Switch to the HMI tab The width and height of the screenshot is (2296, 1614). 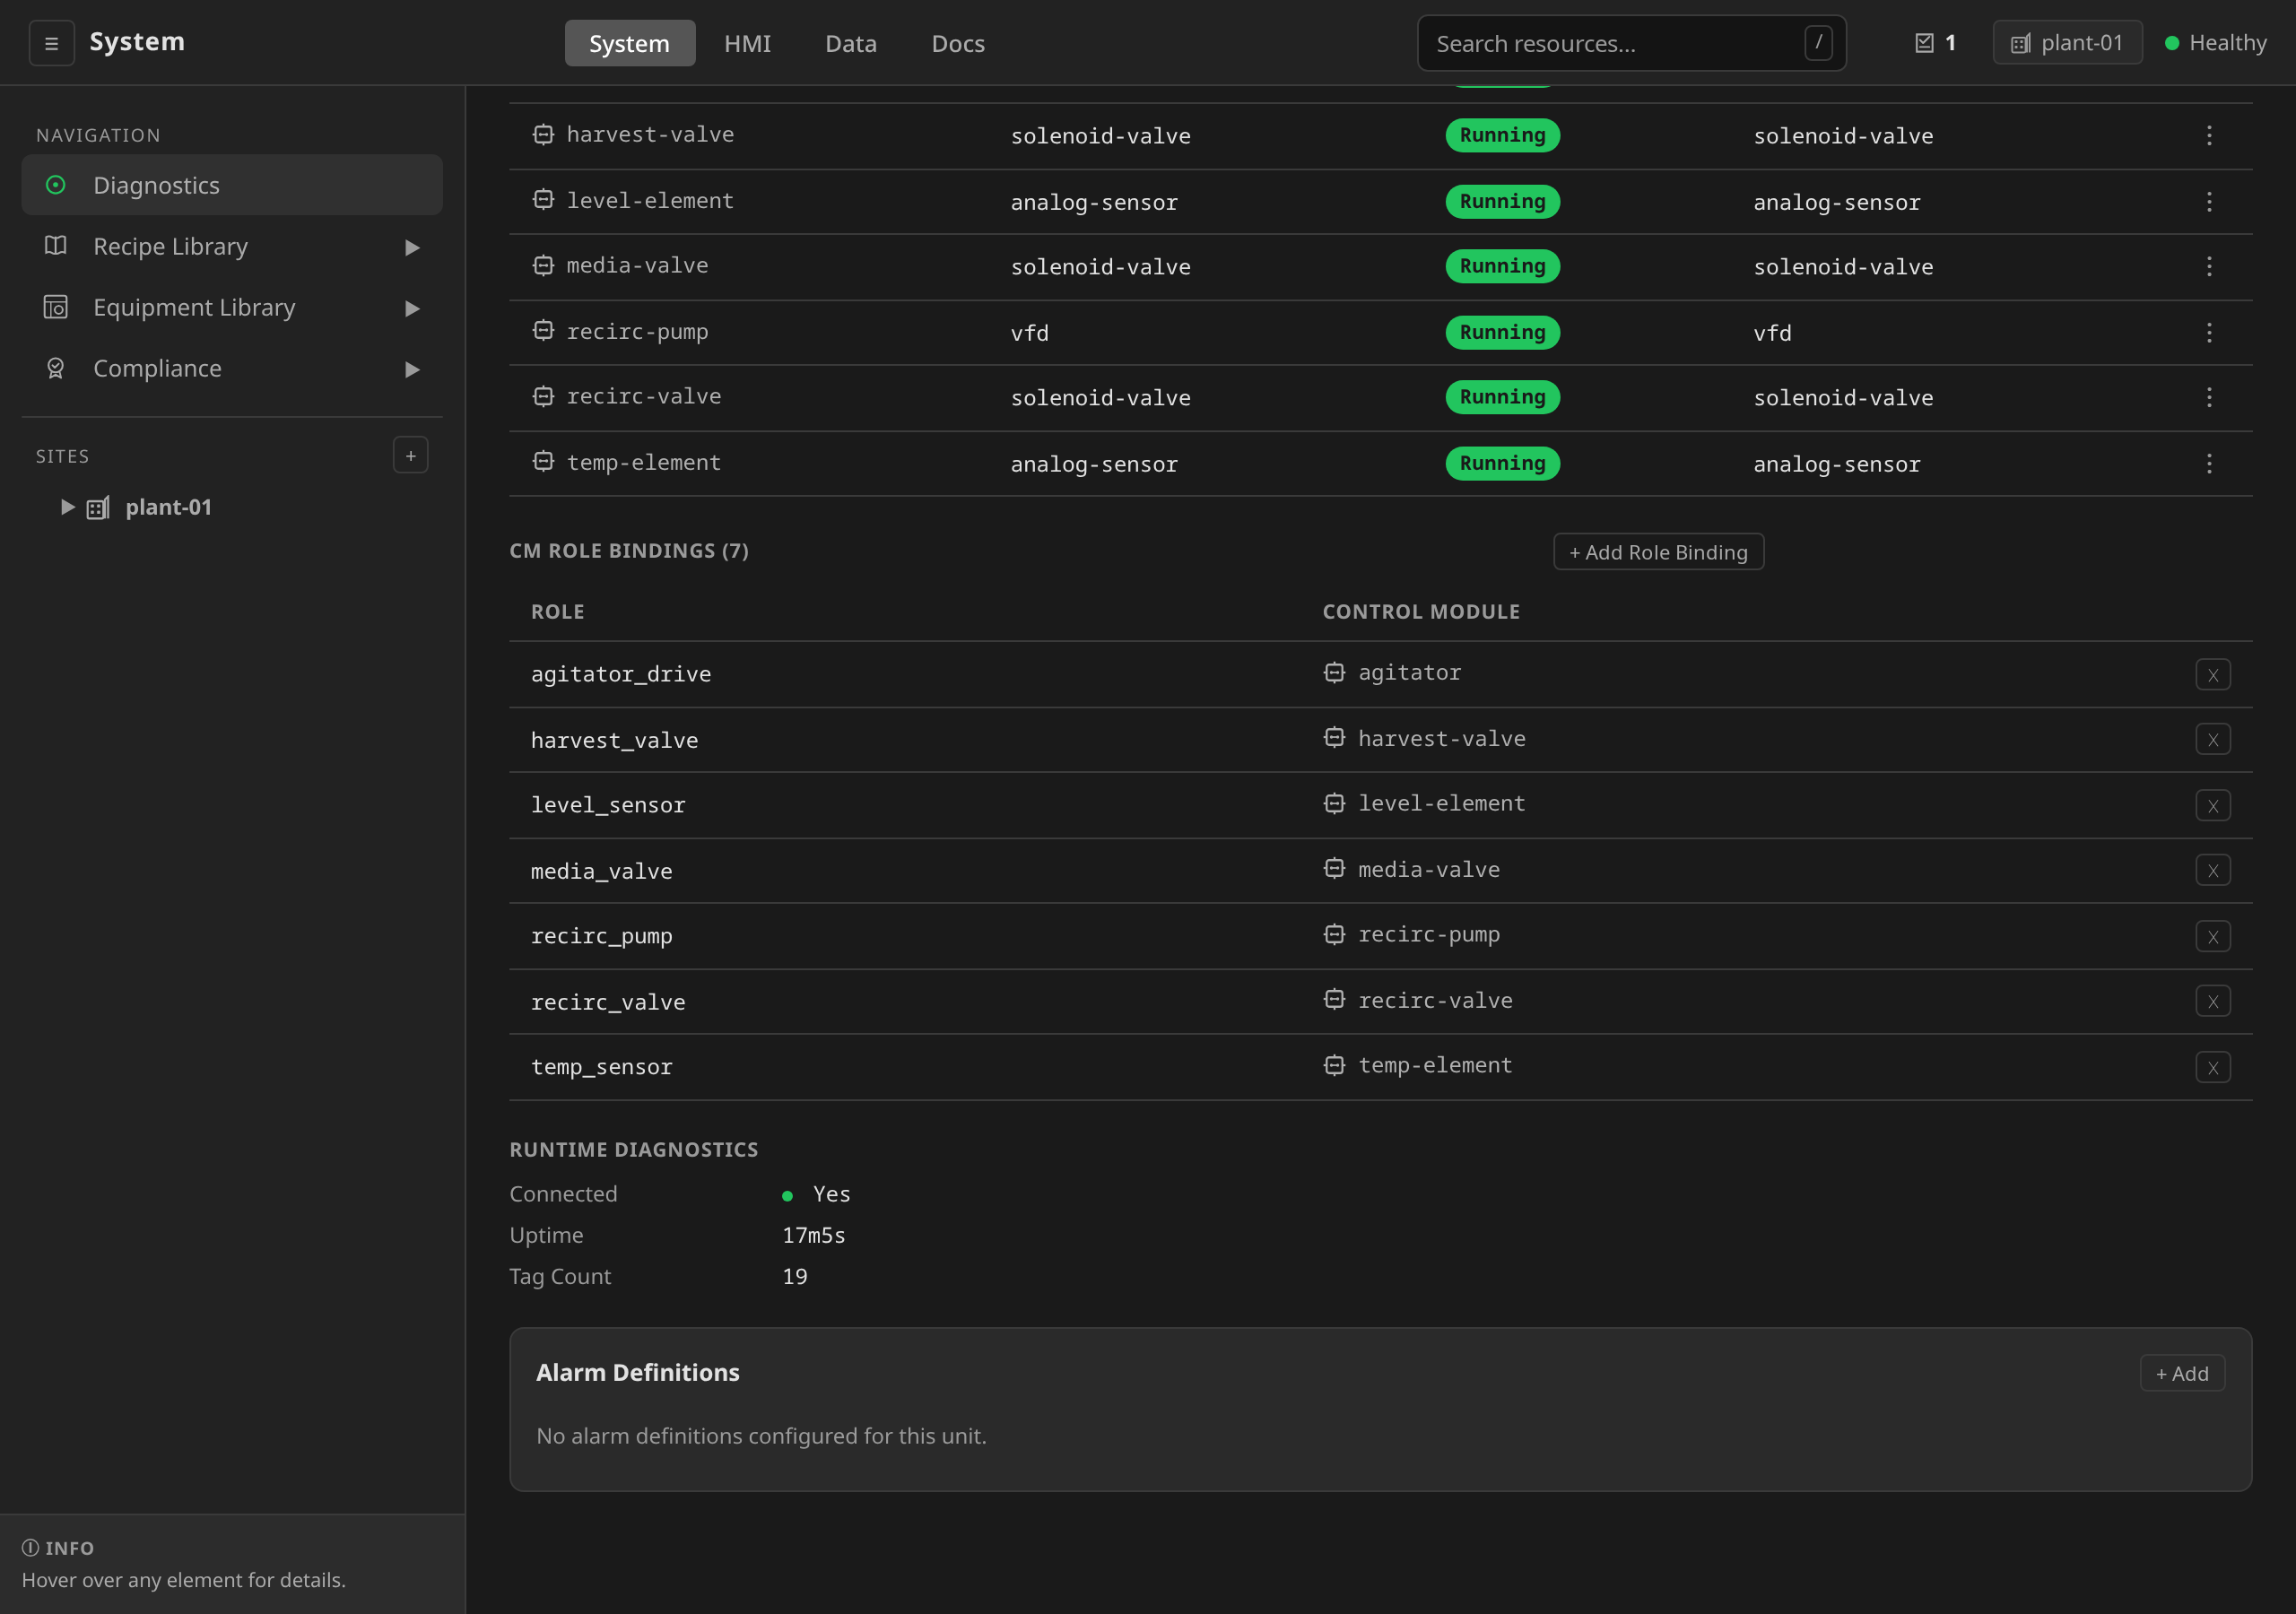(x=748, y=43)
